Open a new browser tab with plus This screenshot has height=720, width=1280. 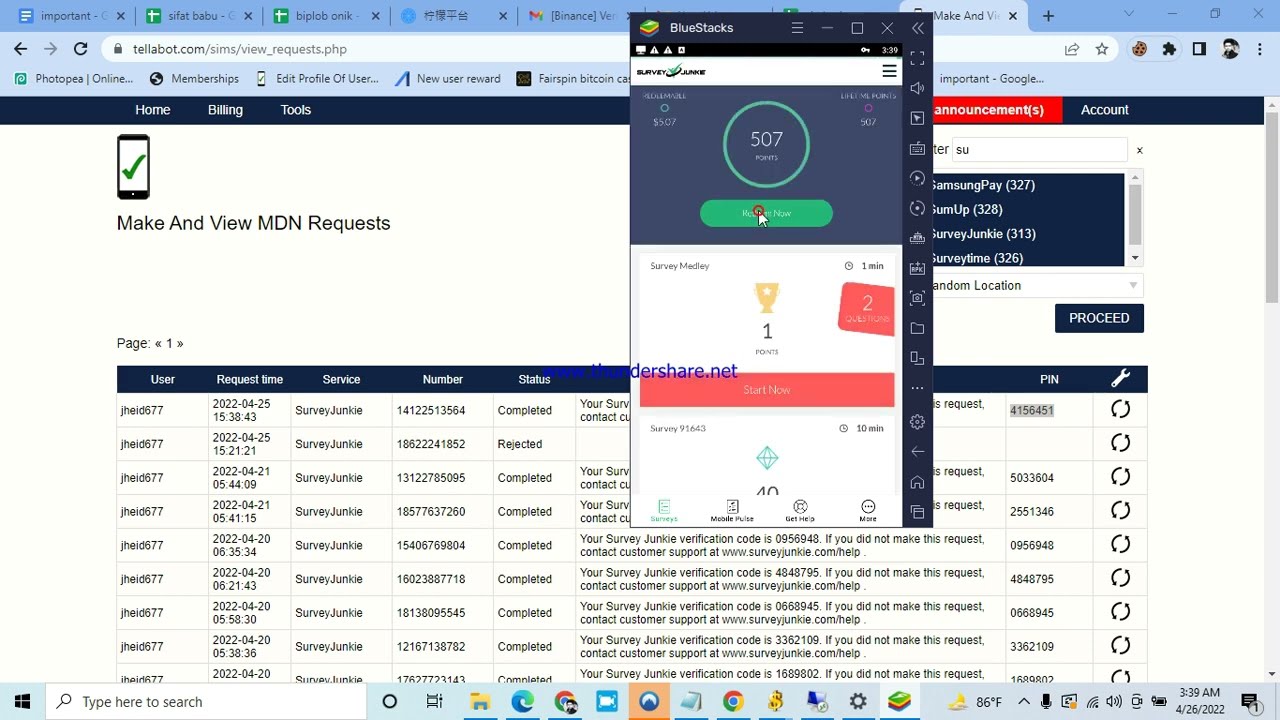[x=1048, y=16]
